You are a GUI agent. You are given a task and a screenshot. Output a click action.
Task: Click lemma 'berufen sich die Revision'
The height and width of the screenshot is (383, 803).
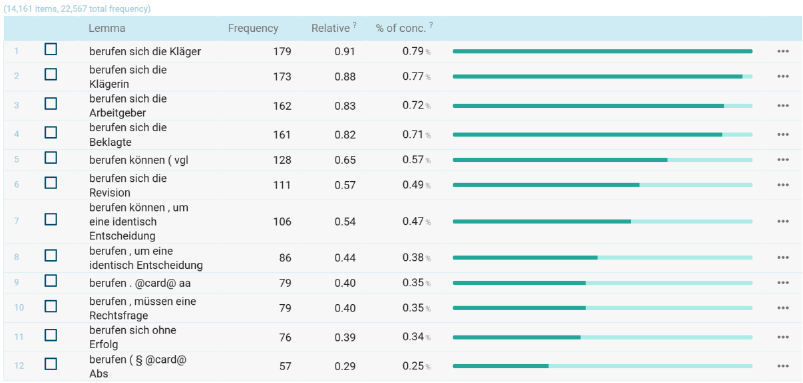pyautogui.click(x=128, y=185)
